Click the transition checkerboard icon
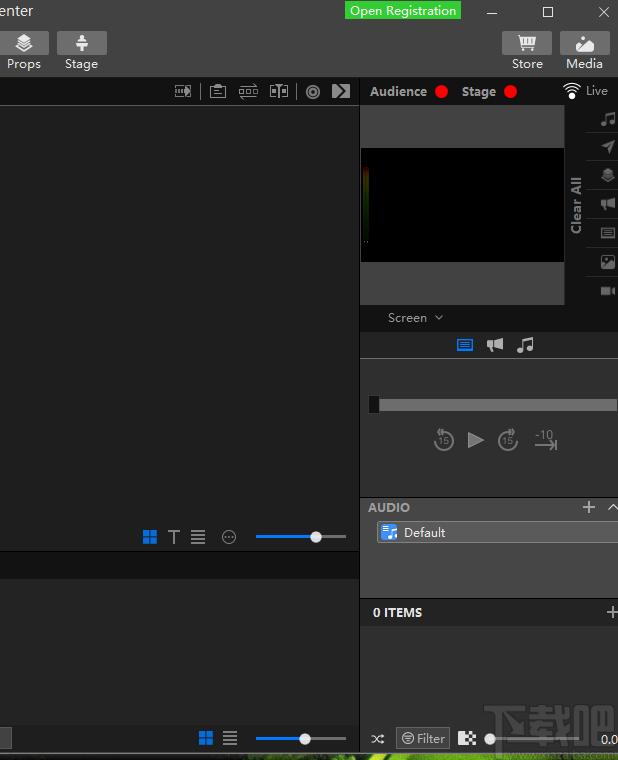Viewport: 618px width, 760px height. coord(467,738)
